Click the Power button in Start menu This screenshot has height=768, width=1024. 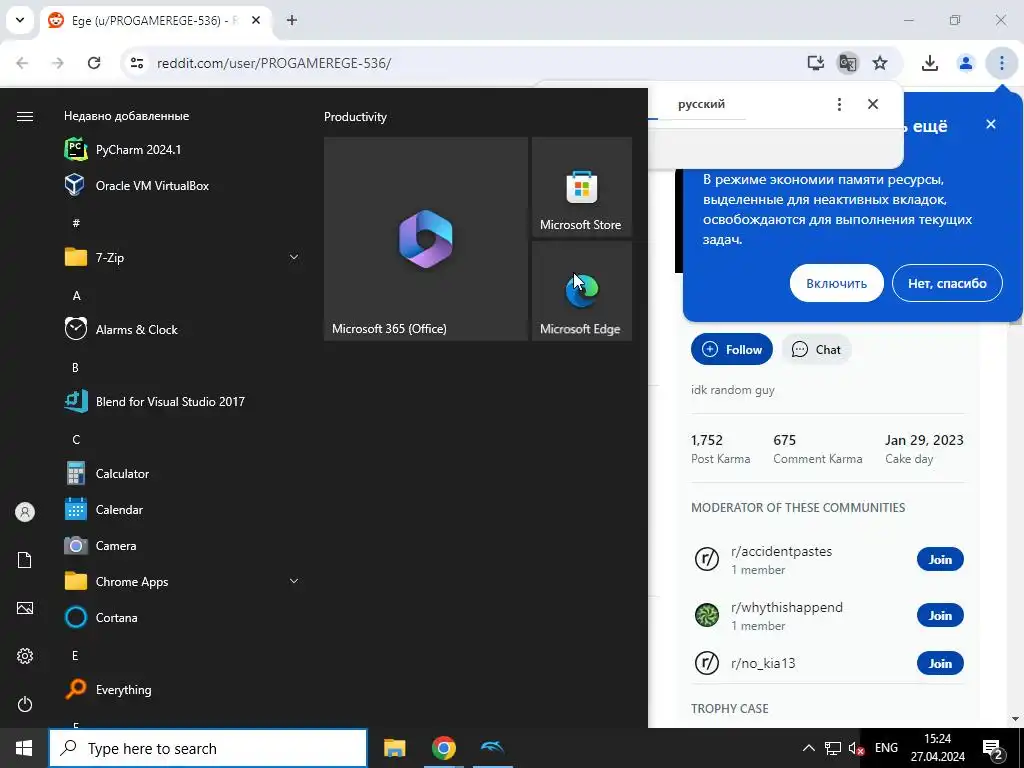tap(25, 704)
